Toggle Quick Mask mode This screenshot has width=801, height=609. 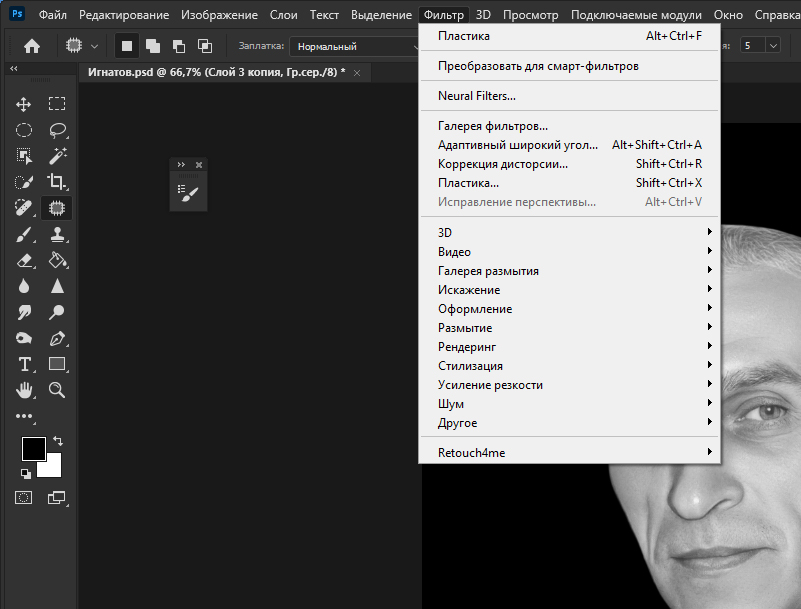pos(23,498)
